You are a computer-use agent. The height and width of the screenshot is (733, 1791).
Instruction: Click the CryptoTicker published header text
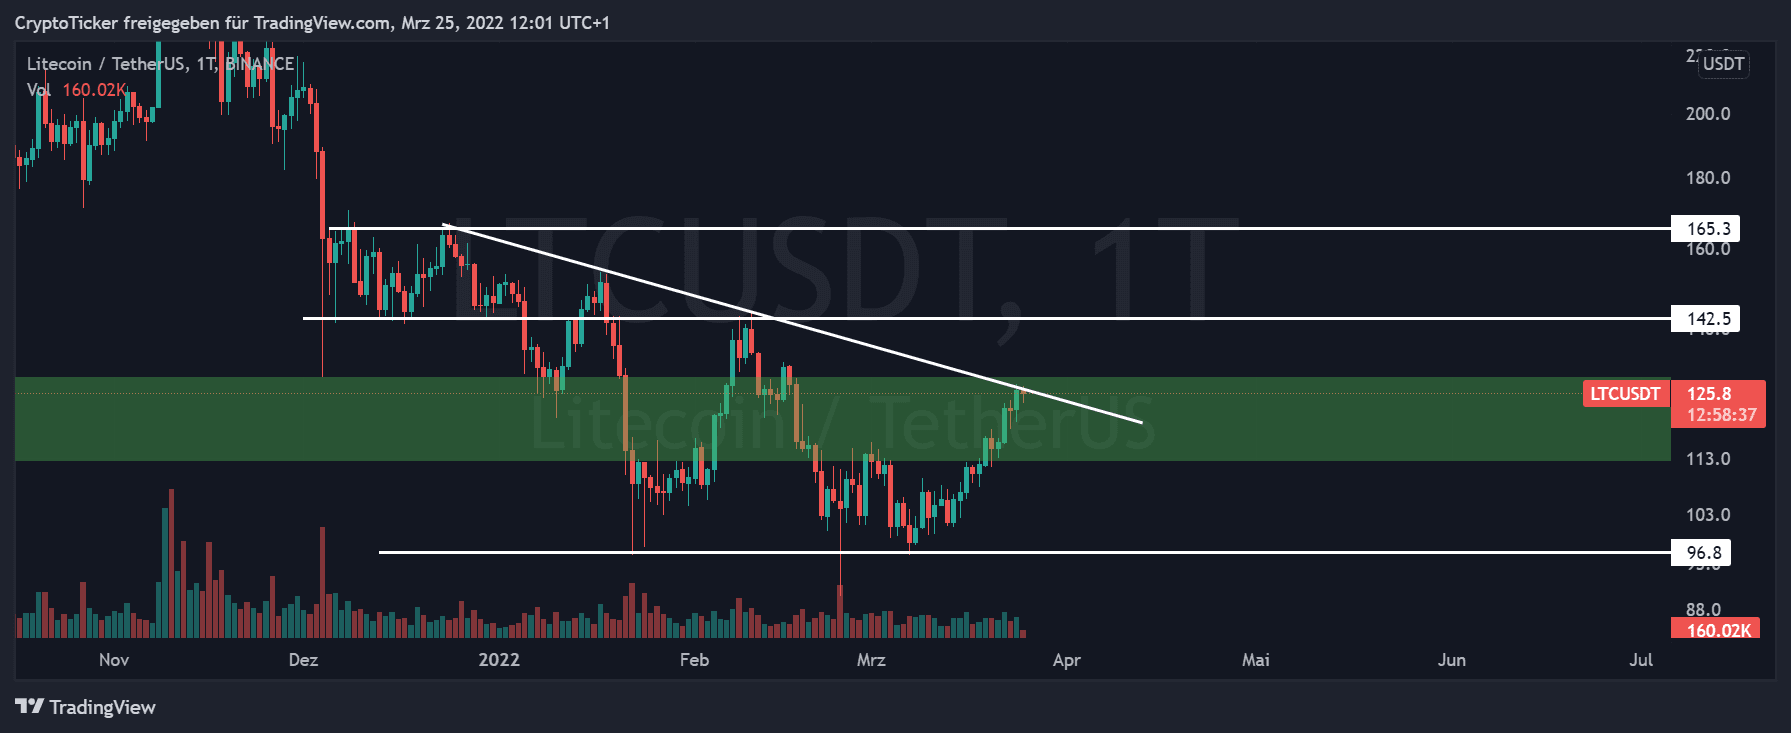coord(312,23)
